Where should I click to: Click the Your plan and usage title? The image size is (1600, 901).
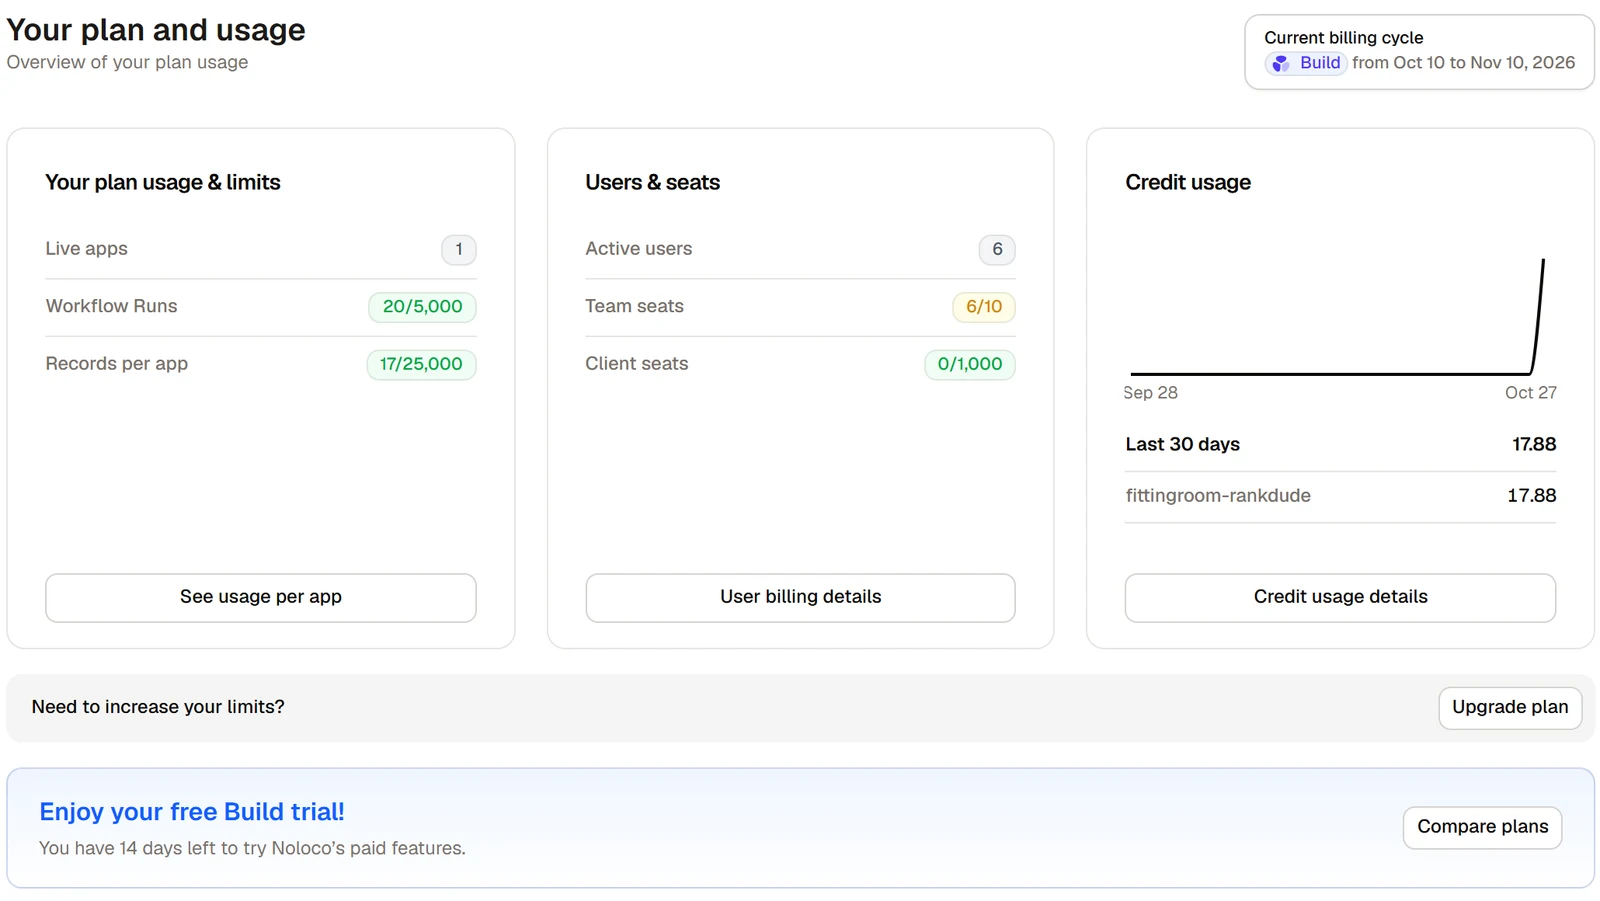(156, 30)
